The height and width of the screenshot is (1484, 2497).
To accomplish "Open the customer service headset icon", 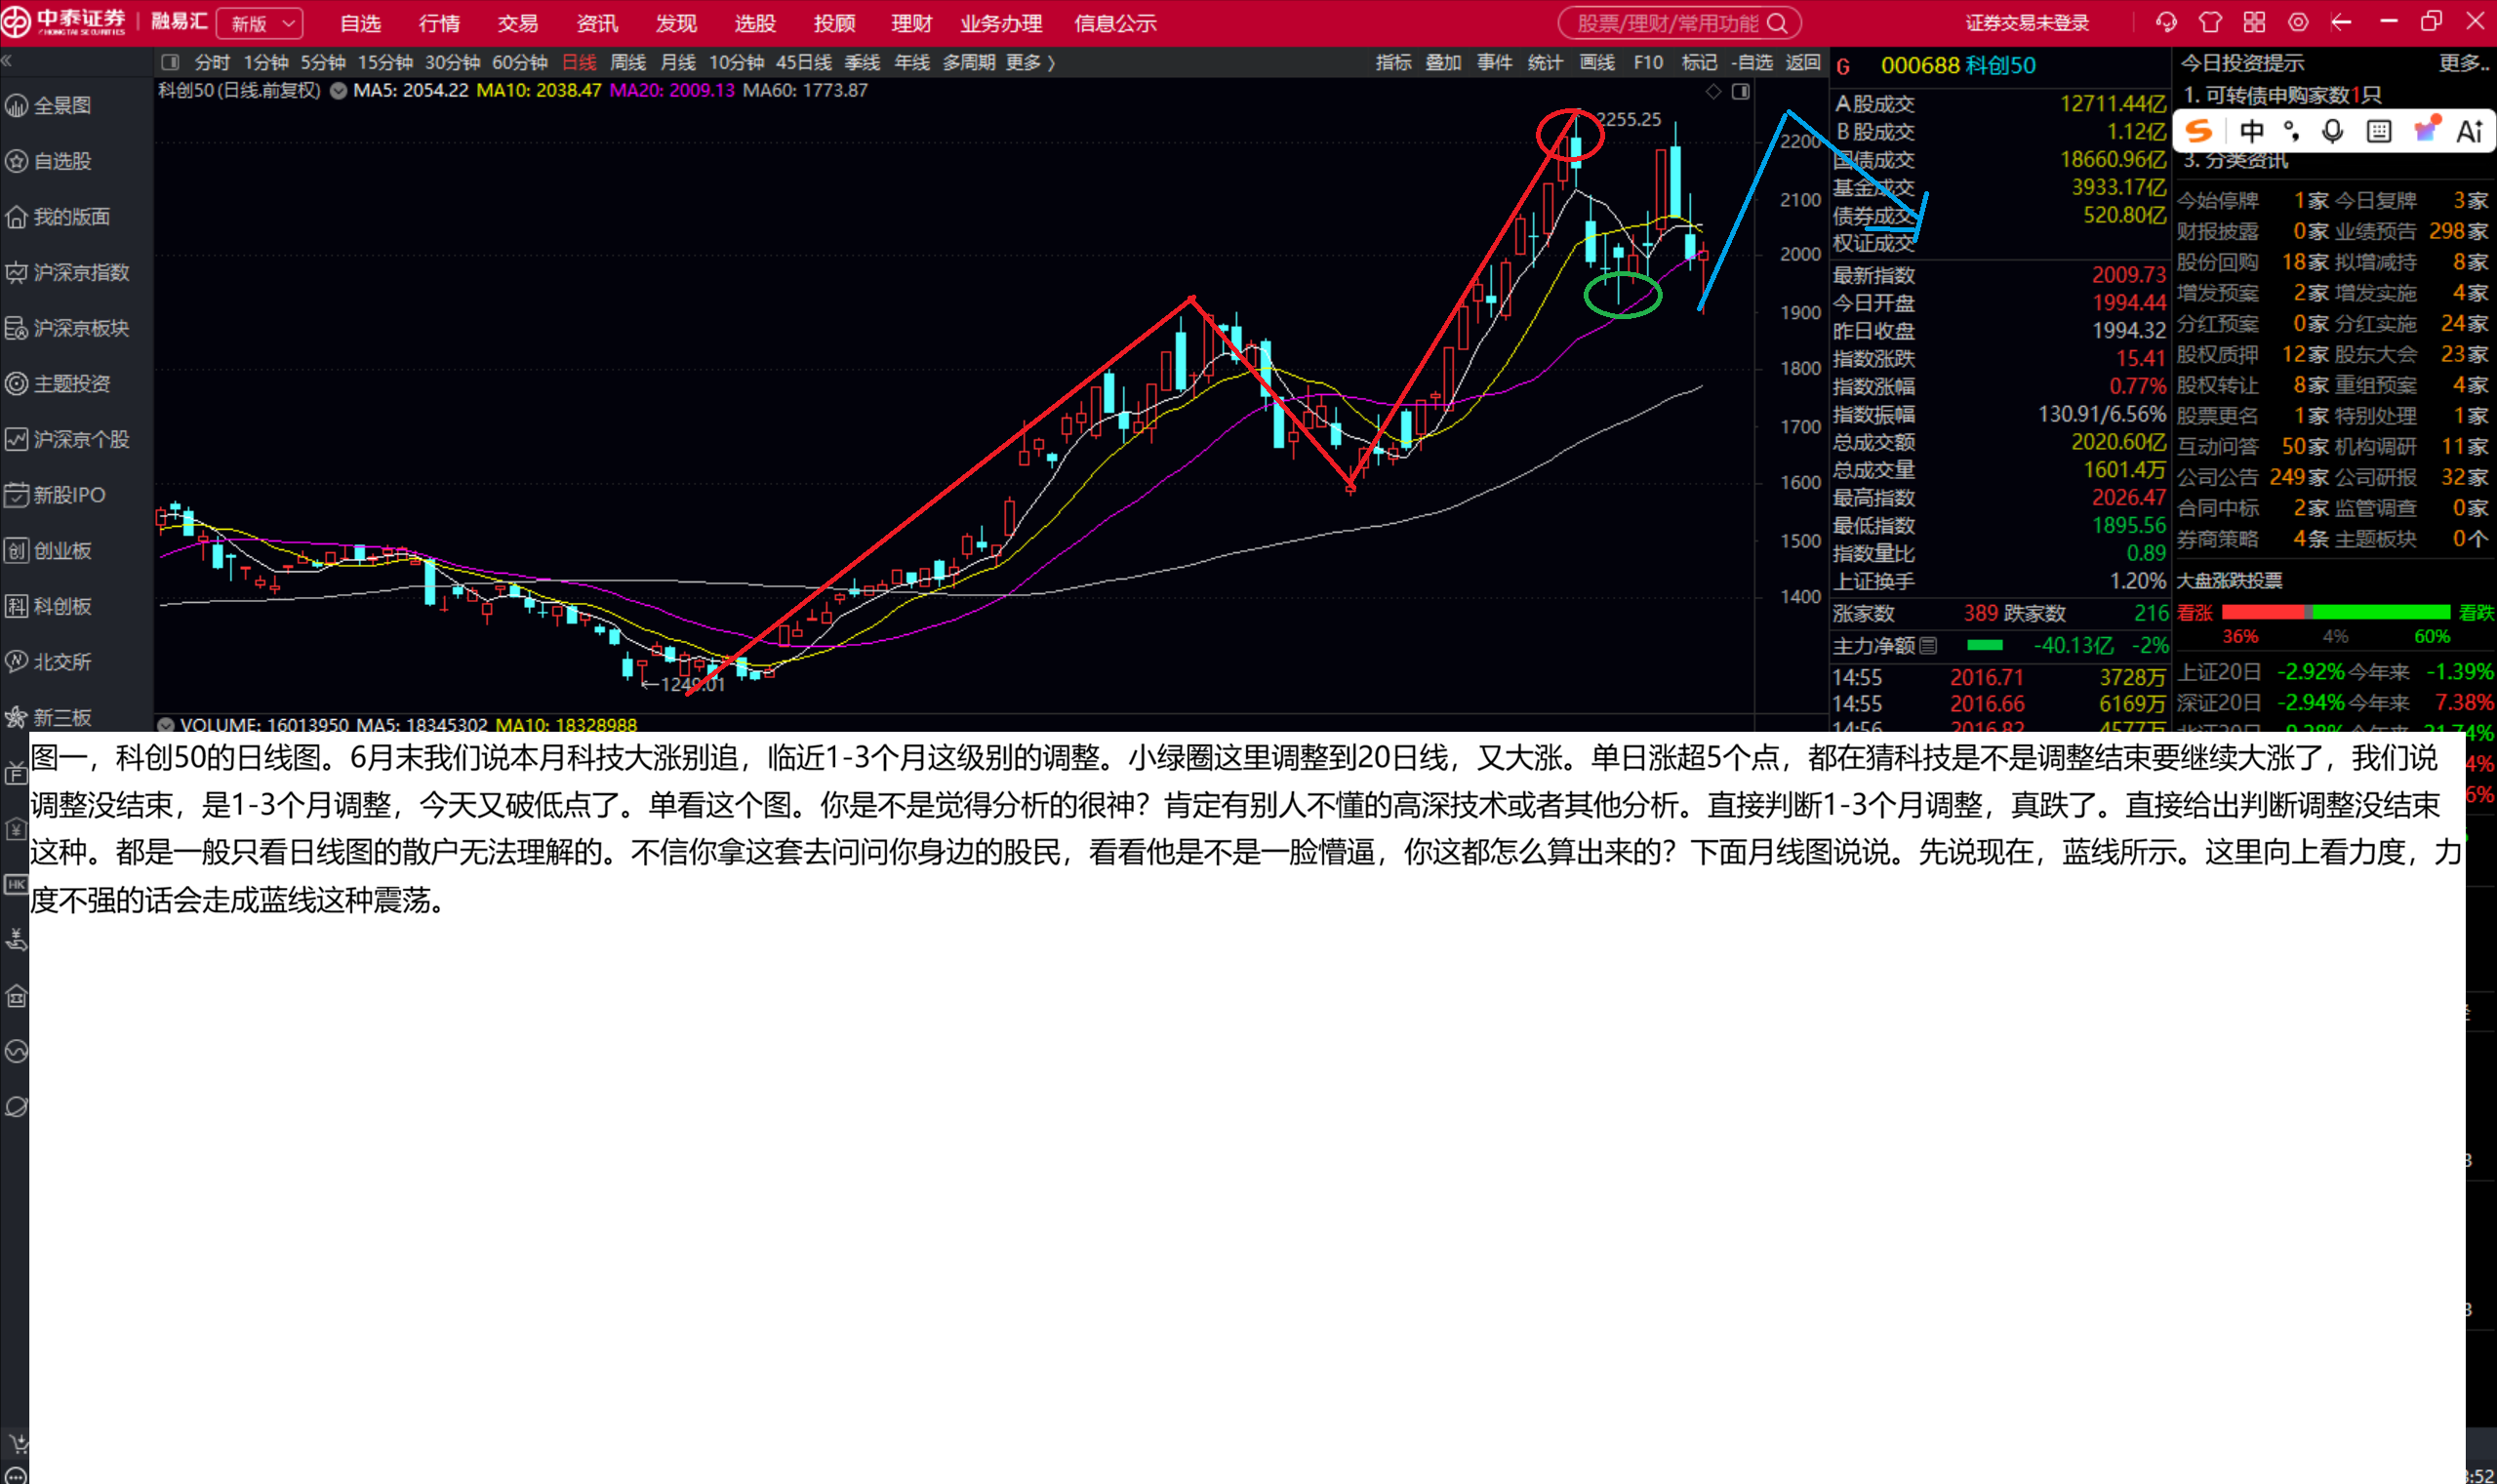I will (x=2166, y=22).
